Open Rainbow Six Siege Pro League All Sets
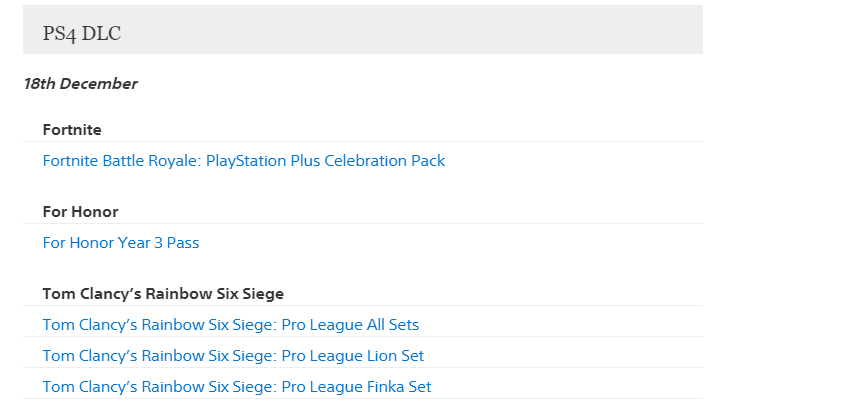The image size is (862, 401). [230, 325]
